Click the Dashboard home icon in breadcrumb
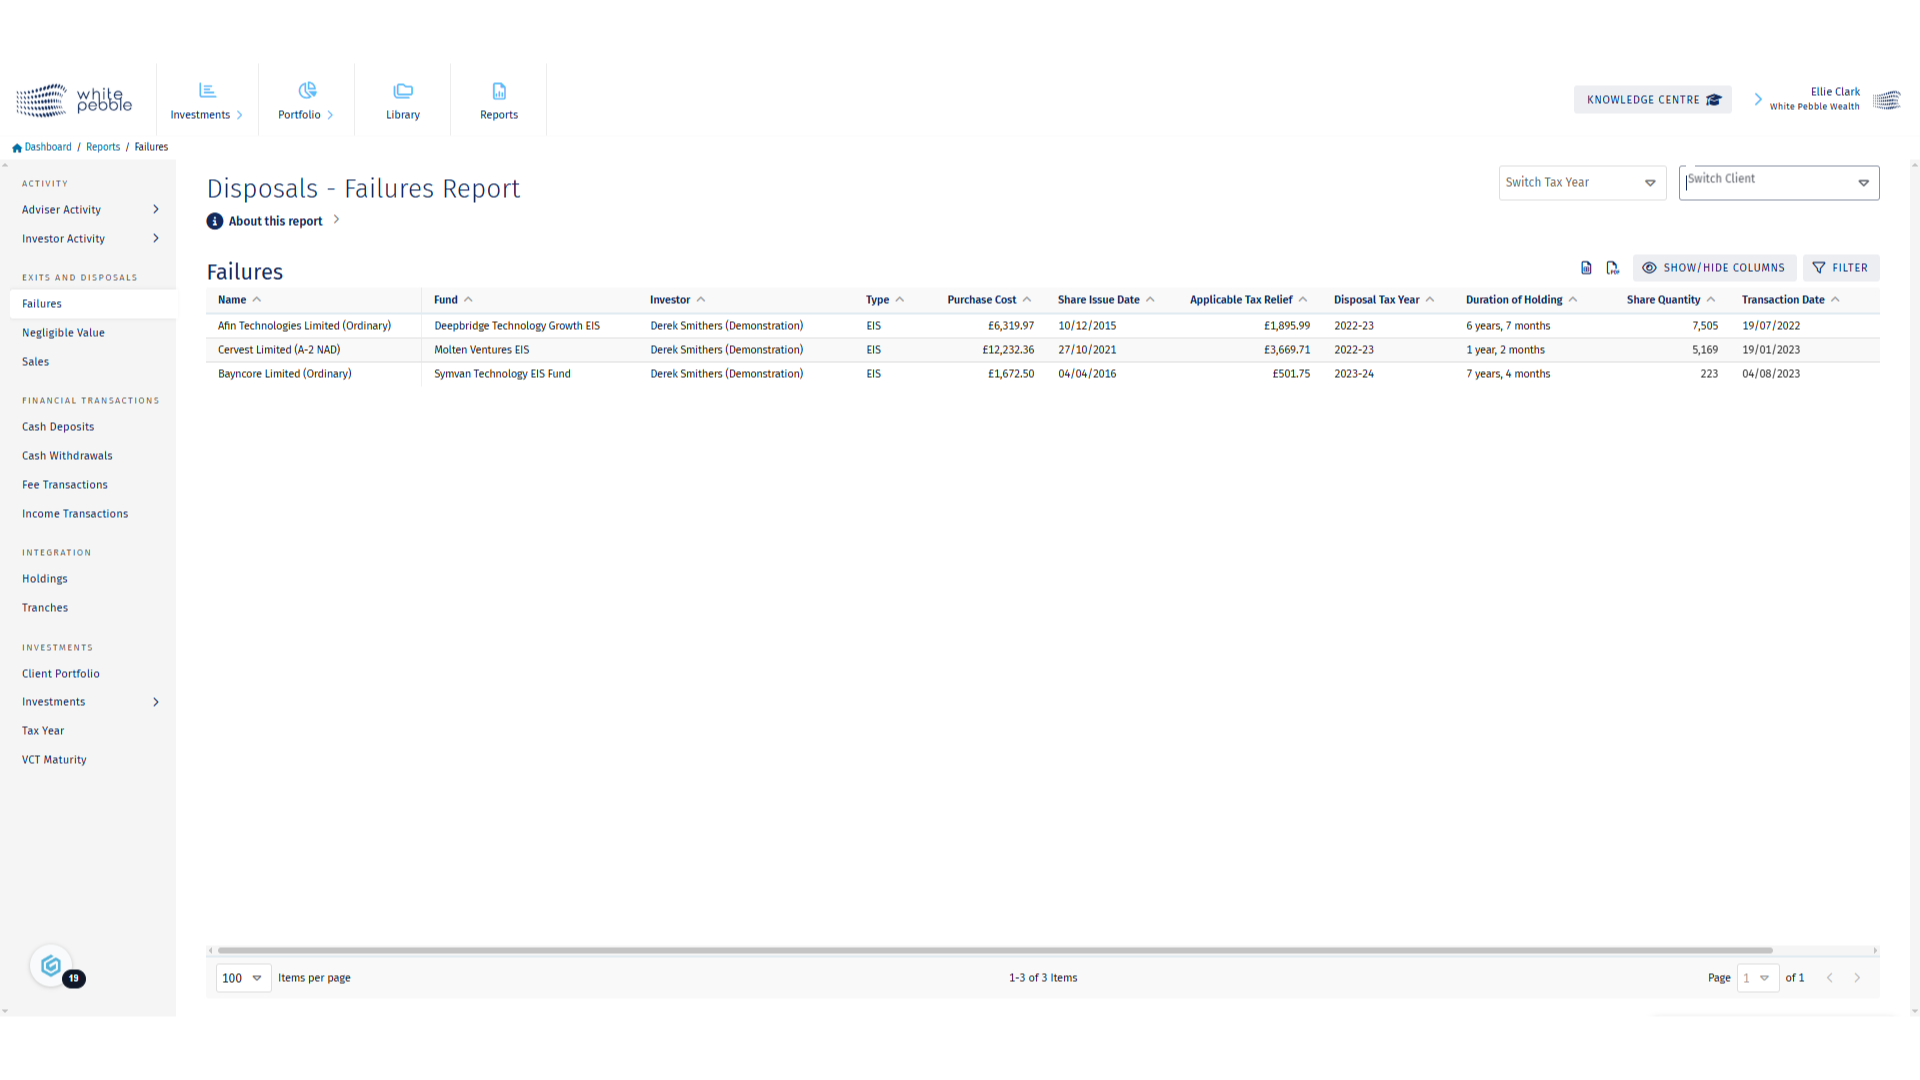 coord(17,147)
